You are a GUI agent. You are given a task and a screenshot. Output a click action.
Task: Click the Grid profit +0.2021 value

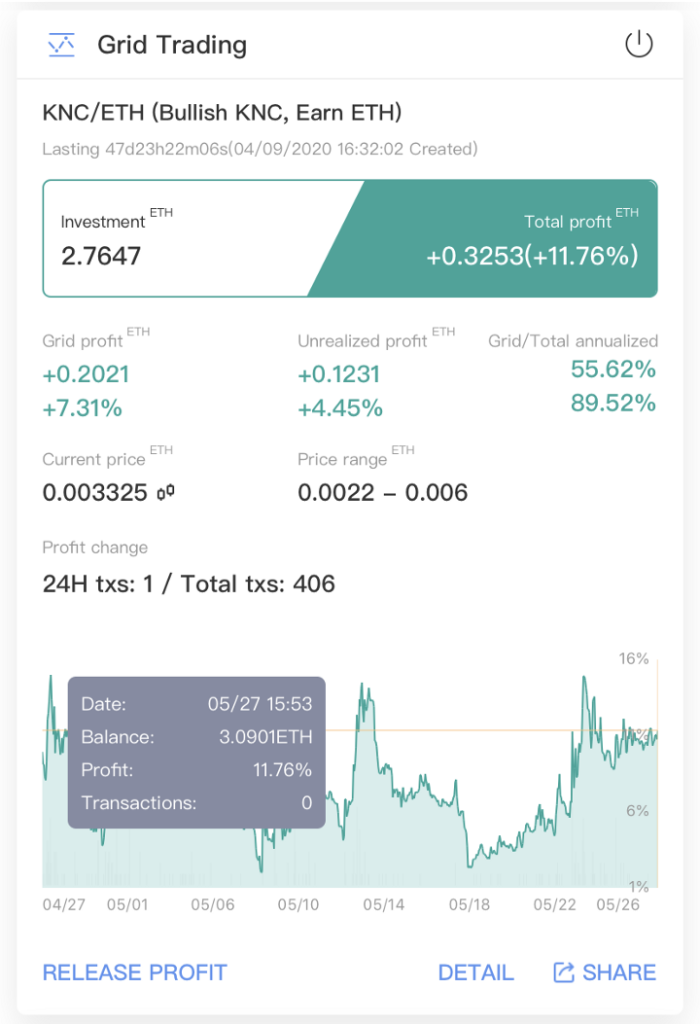pyautogui.click(x=86, y=374)
